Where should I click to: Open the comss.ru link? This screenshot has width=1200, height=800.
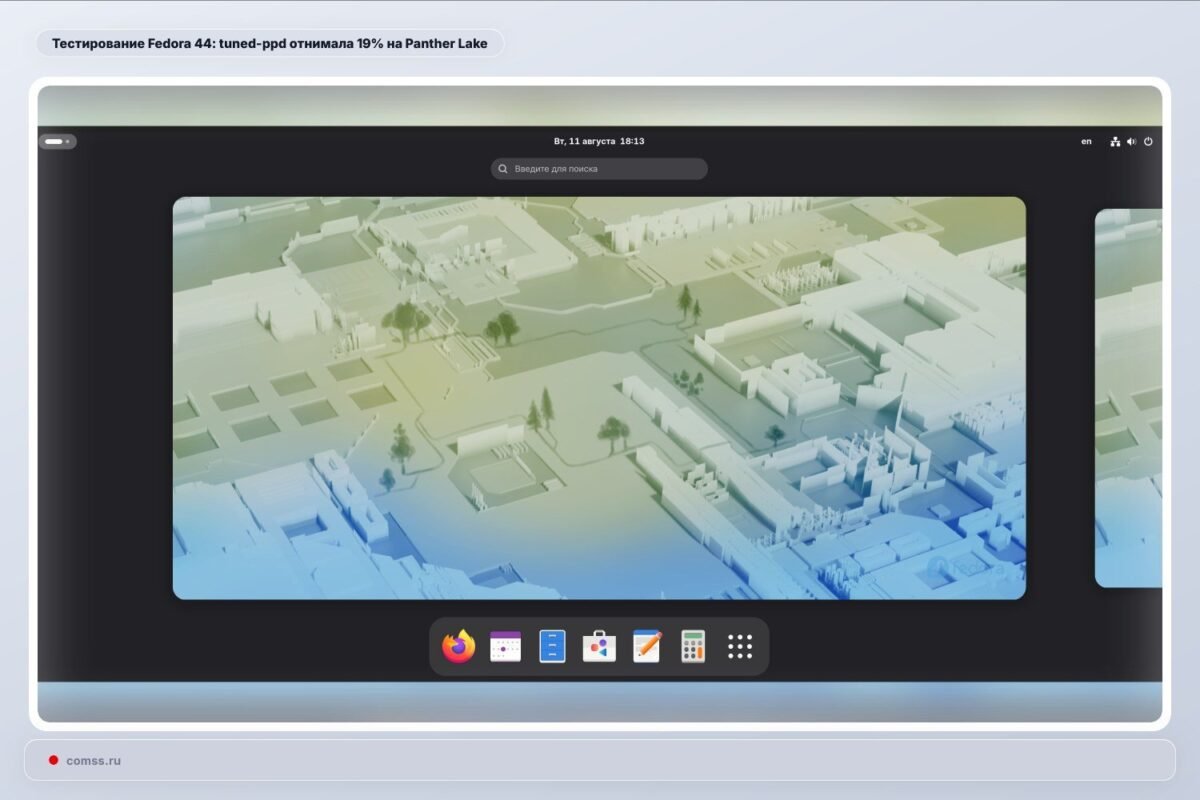click(93, 760)
